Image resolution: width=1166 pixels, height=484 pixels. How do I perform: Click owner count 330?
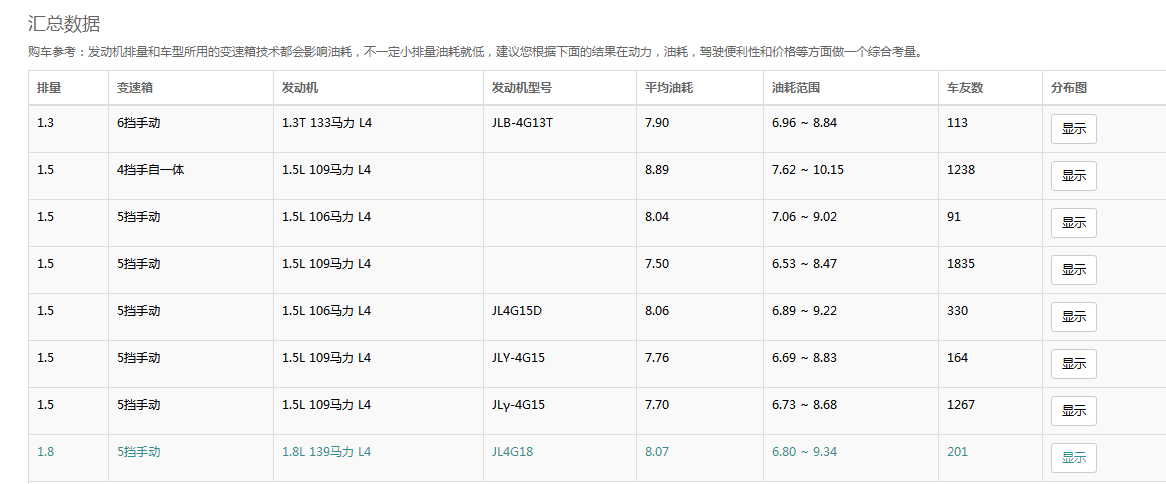pos(957,311)
